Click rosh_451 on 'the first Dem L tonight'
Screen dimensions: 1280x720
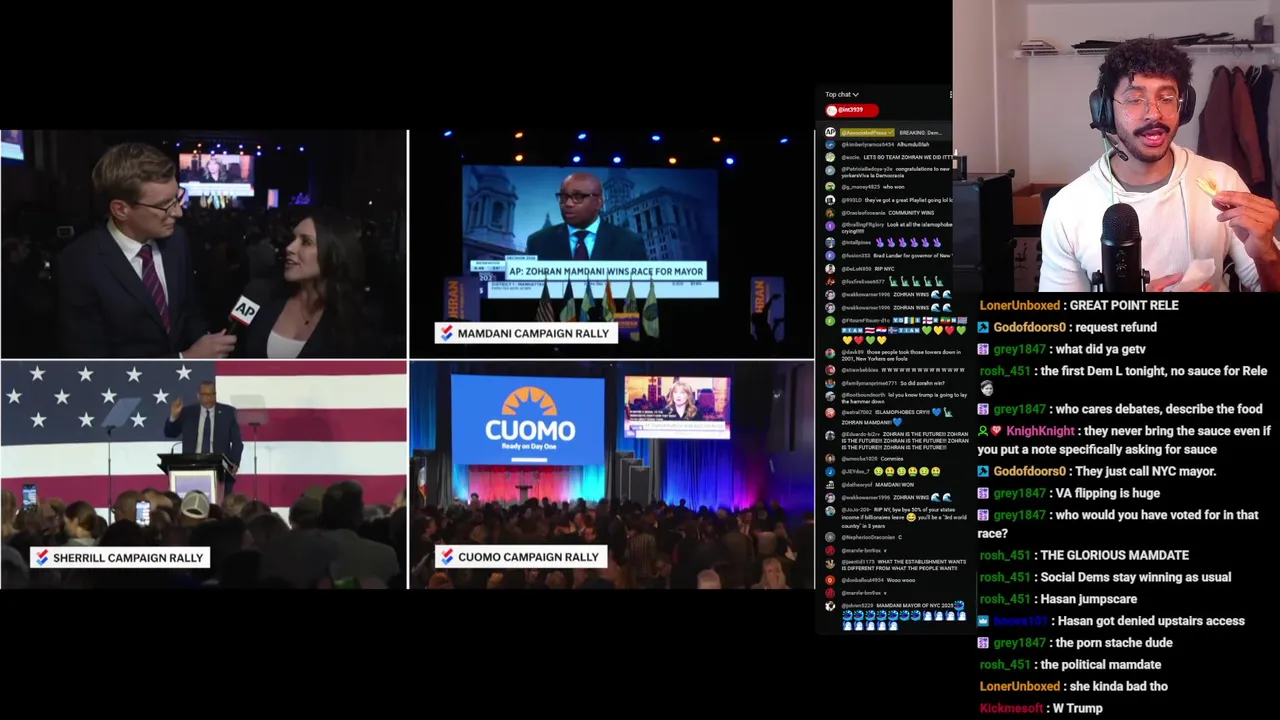click(x=1004, y=371)
